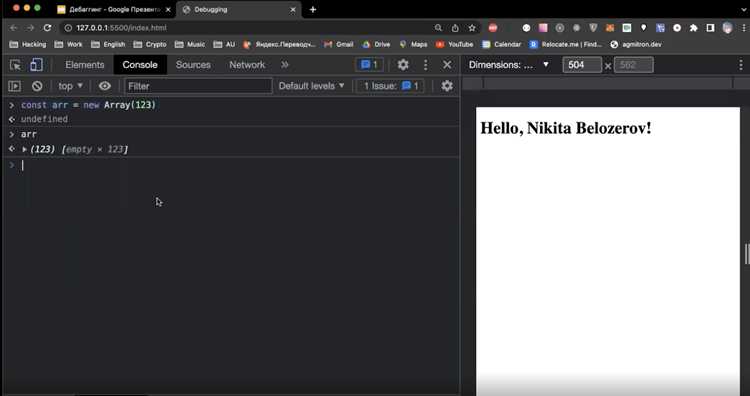Open the Calendar bookmark
This screenshot has height=396, width=750.
tap(501, 44)
